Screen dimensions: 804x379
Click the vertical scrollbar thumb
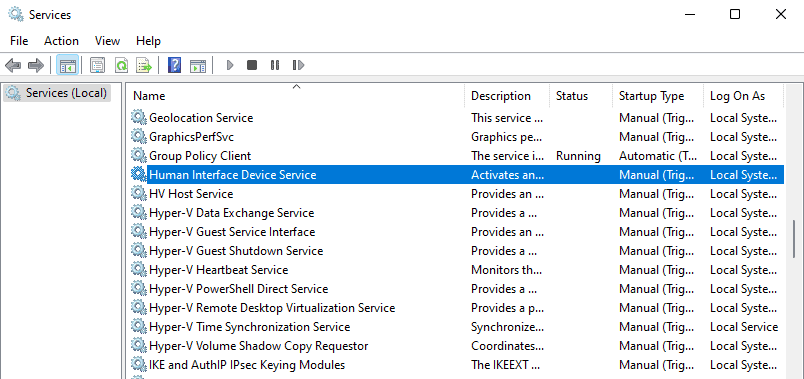(x=795, y=239)
